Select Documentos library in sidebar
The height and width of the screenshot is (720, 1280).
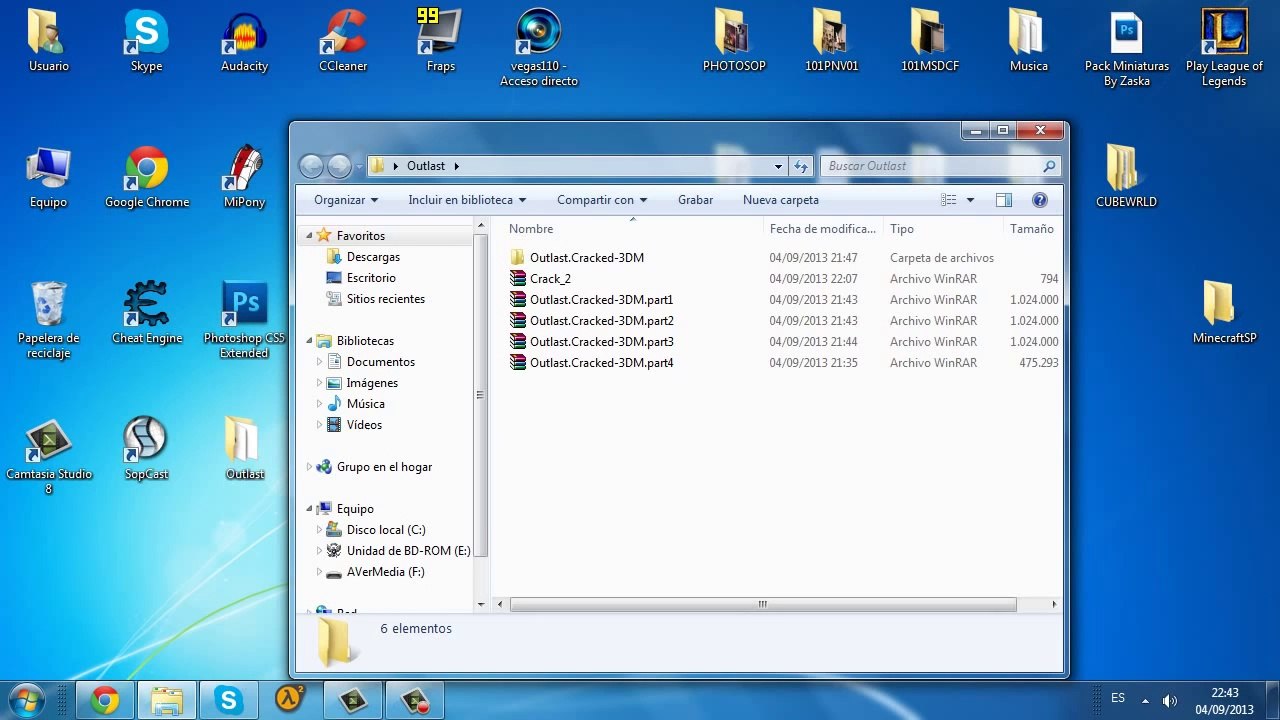tap(380, 362)
